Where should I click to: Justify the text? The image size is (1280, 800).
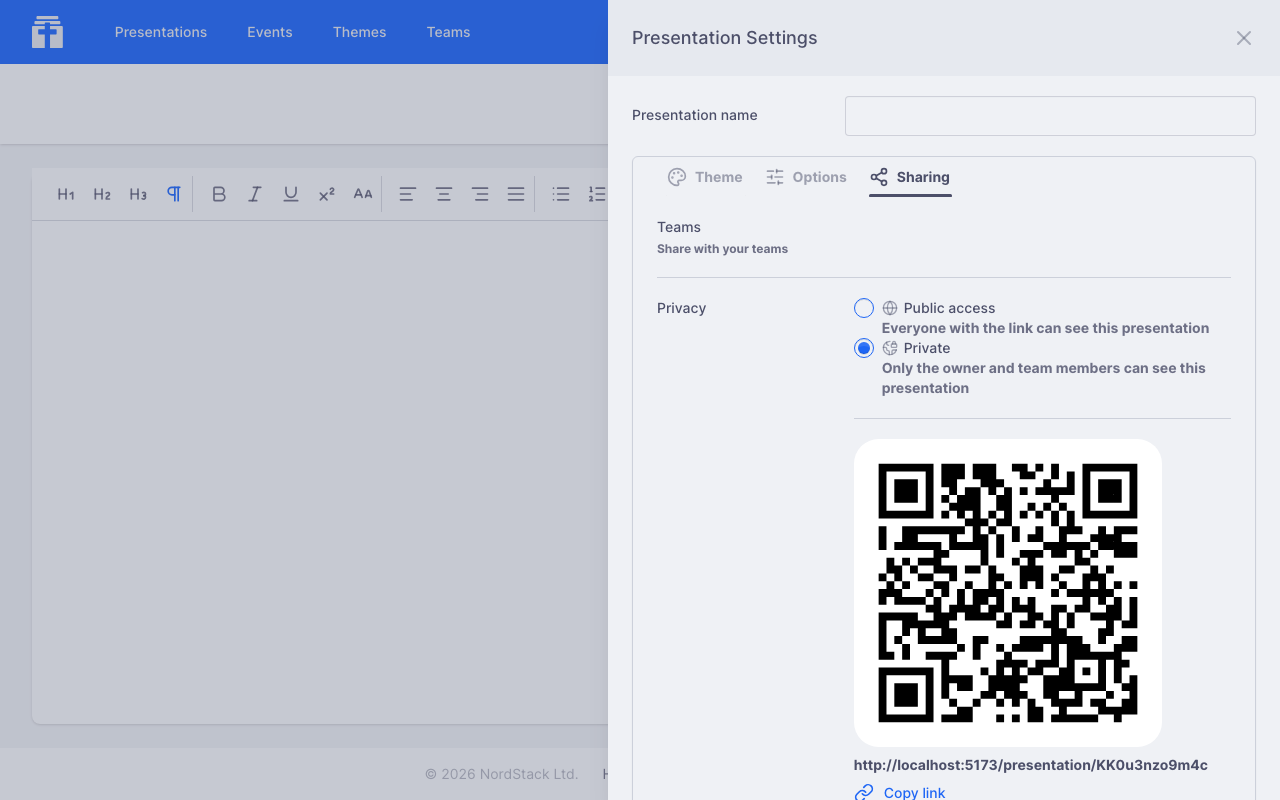coord(516,194)
